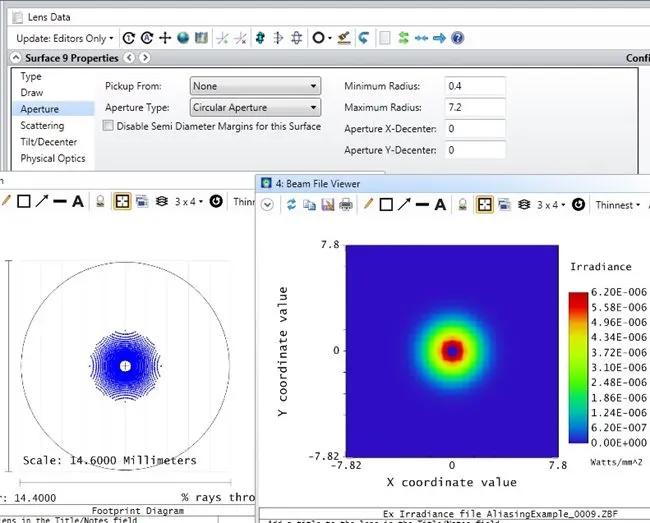The height and width of the screenshot is (523, 650).
Task: Click the teal double-arrow tilt/decenter icon
Action: (x=260, y=38)
